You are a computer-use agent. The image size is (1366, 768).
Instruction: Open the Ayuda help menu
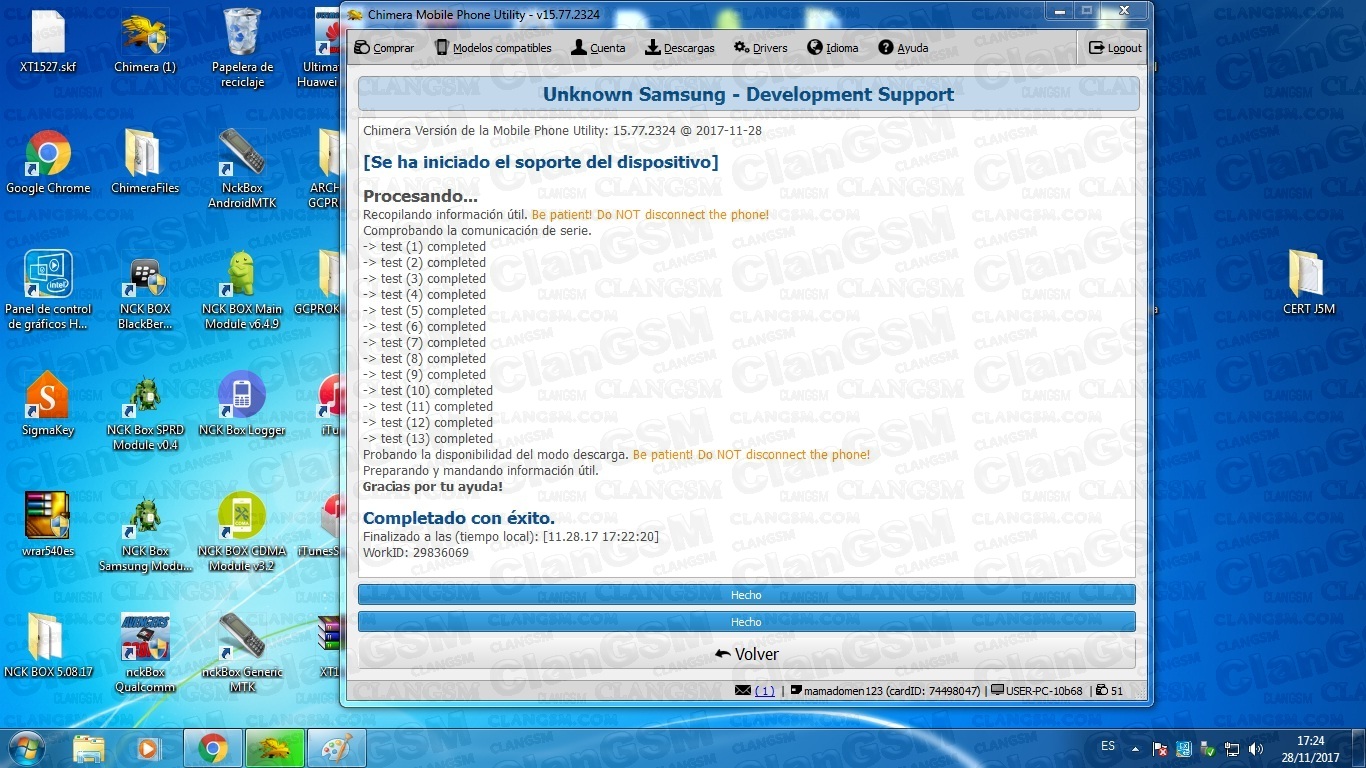(903, 48)
